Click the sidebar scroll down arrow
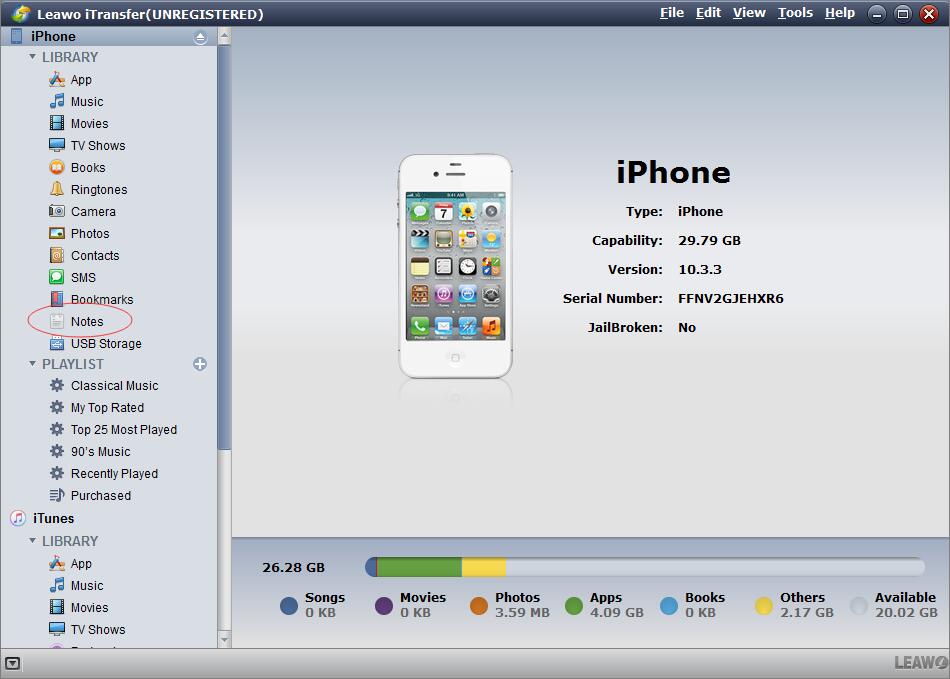The width and height of the screenshot is (950, 679). tap(224, 639)
